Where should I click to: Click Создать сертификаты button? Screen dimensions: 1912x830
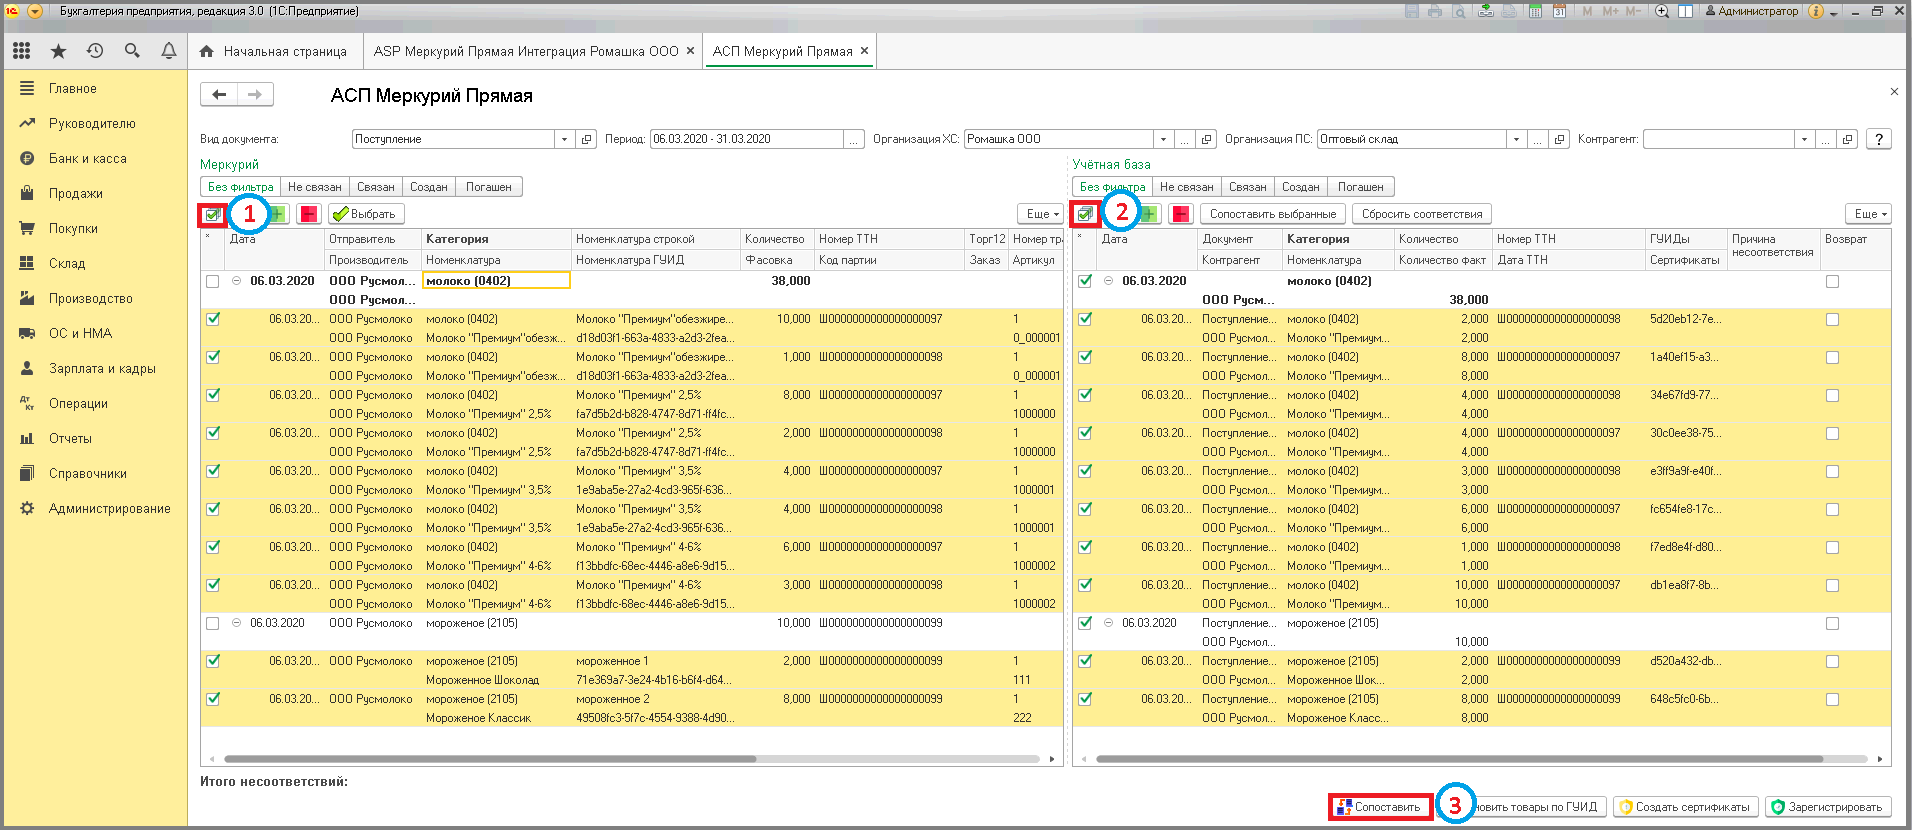pyautogui.click(x=1685, y=807)
